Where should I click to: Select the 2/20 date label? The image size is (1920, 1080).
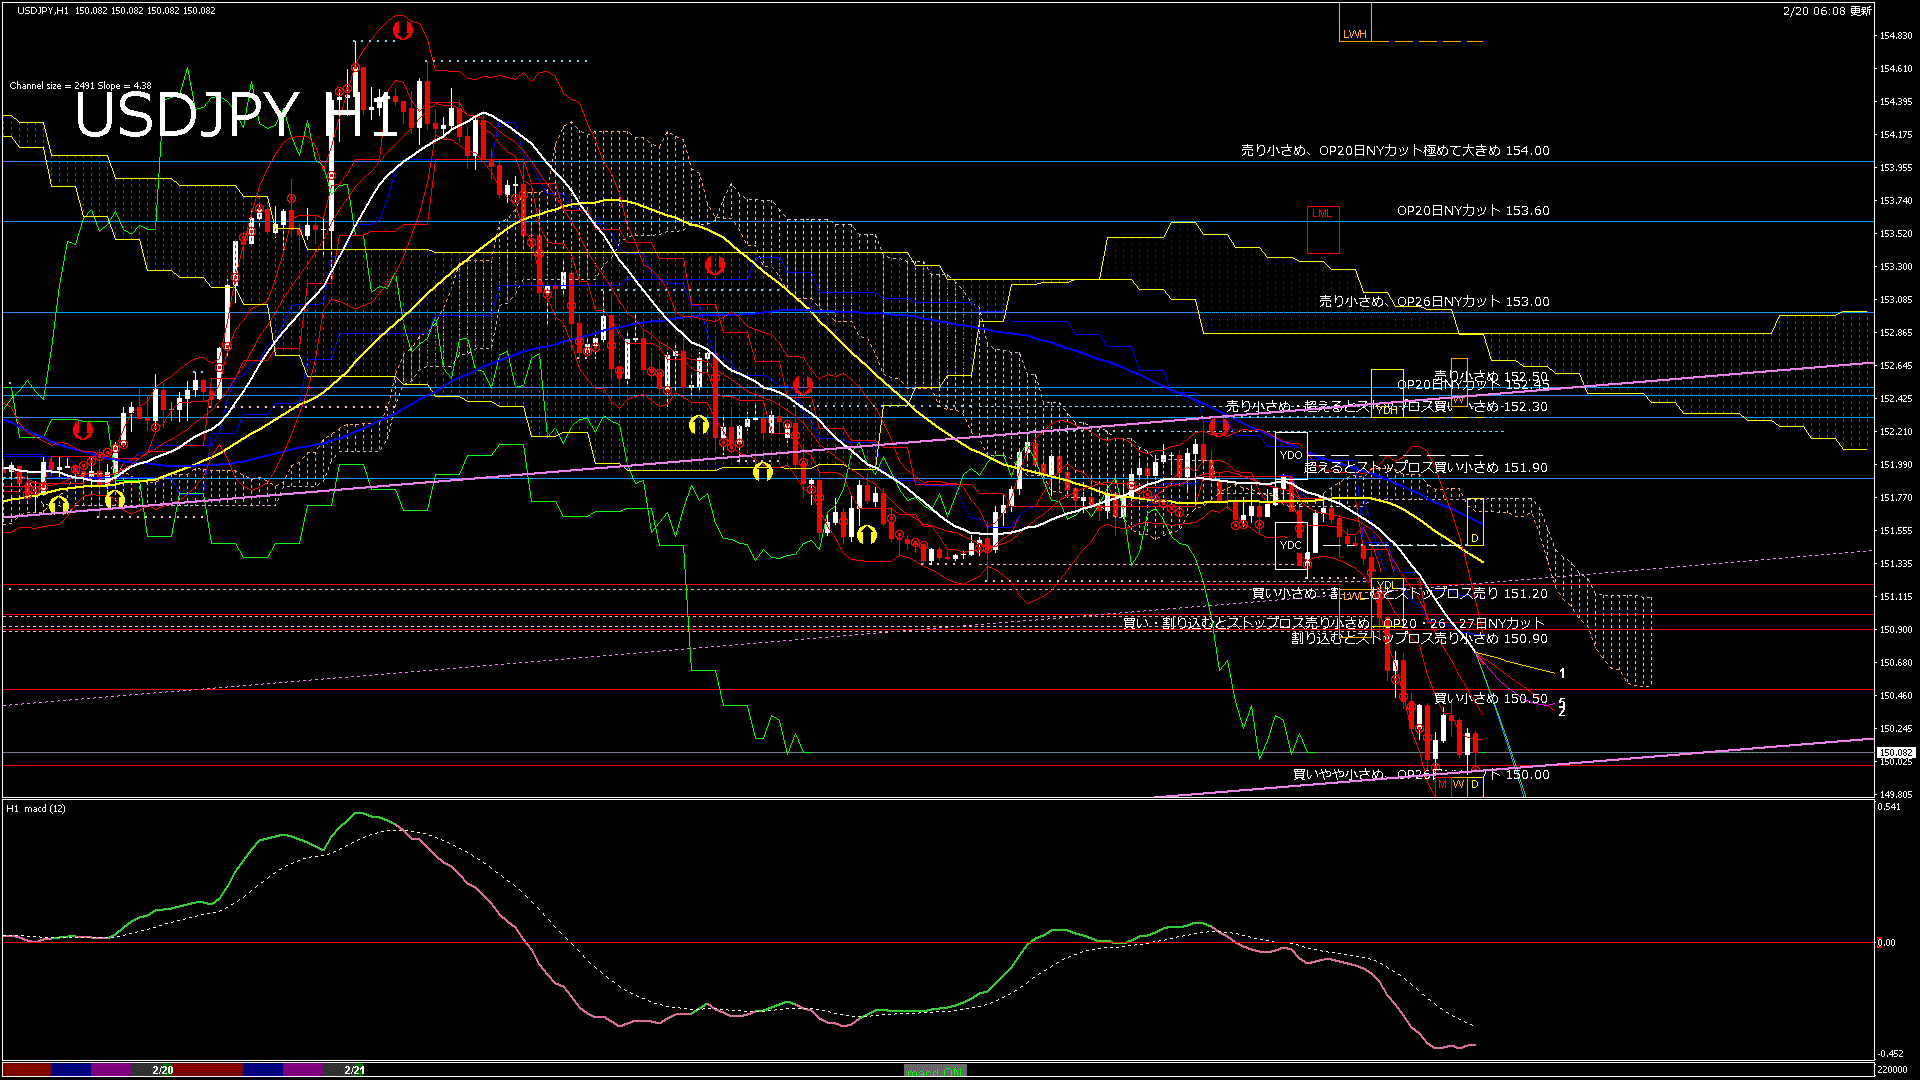(x=163, y=1070)
